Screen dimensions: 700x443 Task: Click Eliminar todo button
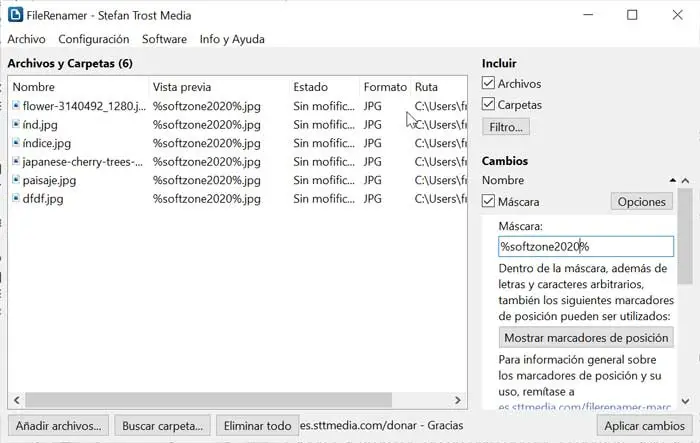[258, 426]
